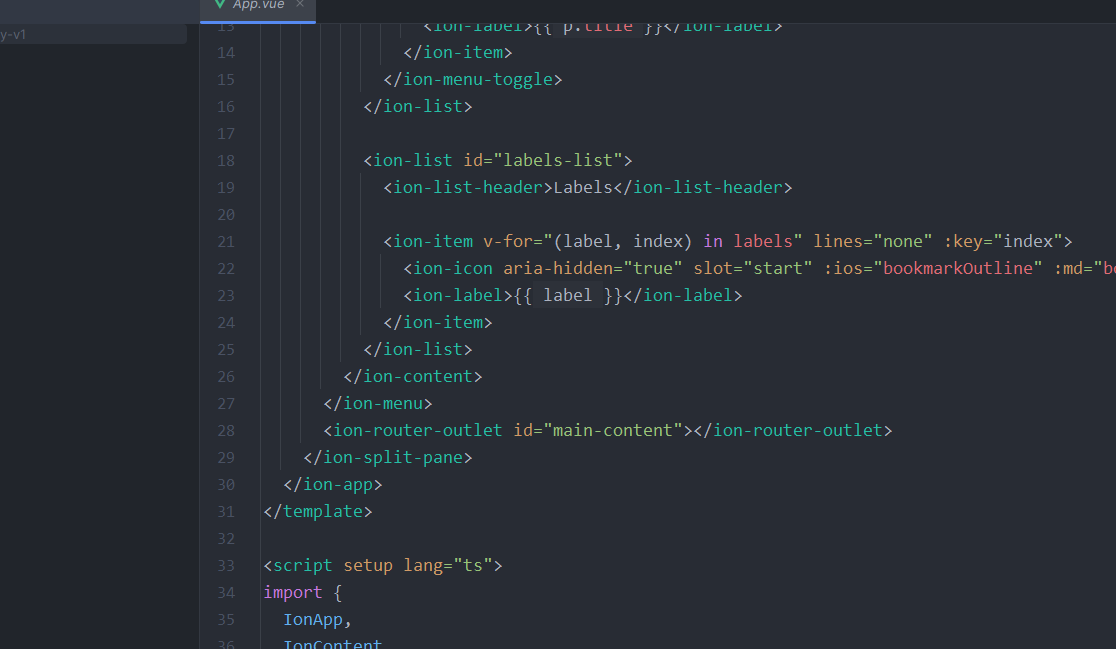Click the bookmarkOutline value
This screenshot has width=1116, height=649.
tap(958, 268)
